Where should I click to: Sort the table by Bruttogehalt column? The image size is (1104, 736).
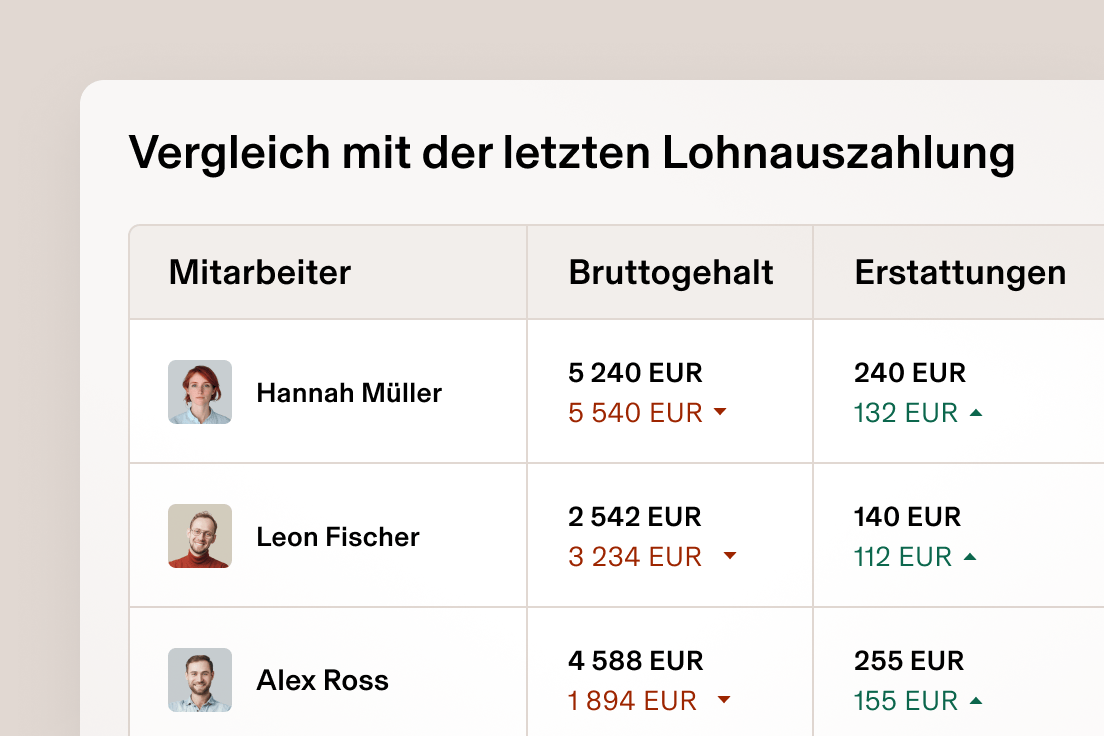[670, 272]
